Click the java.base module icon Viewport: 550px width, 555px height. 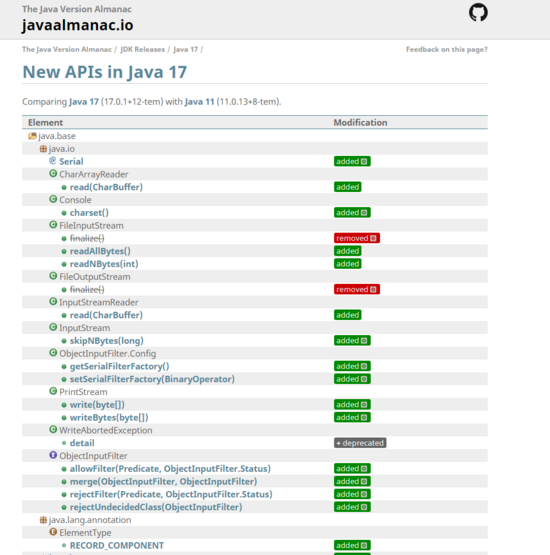pos(32,136)
